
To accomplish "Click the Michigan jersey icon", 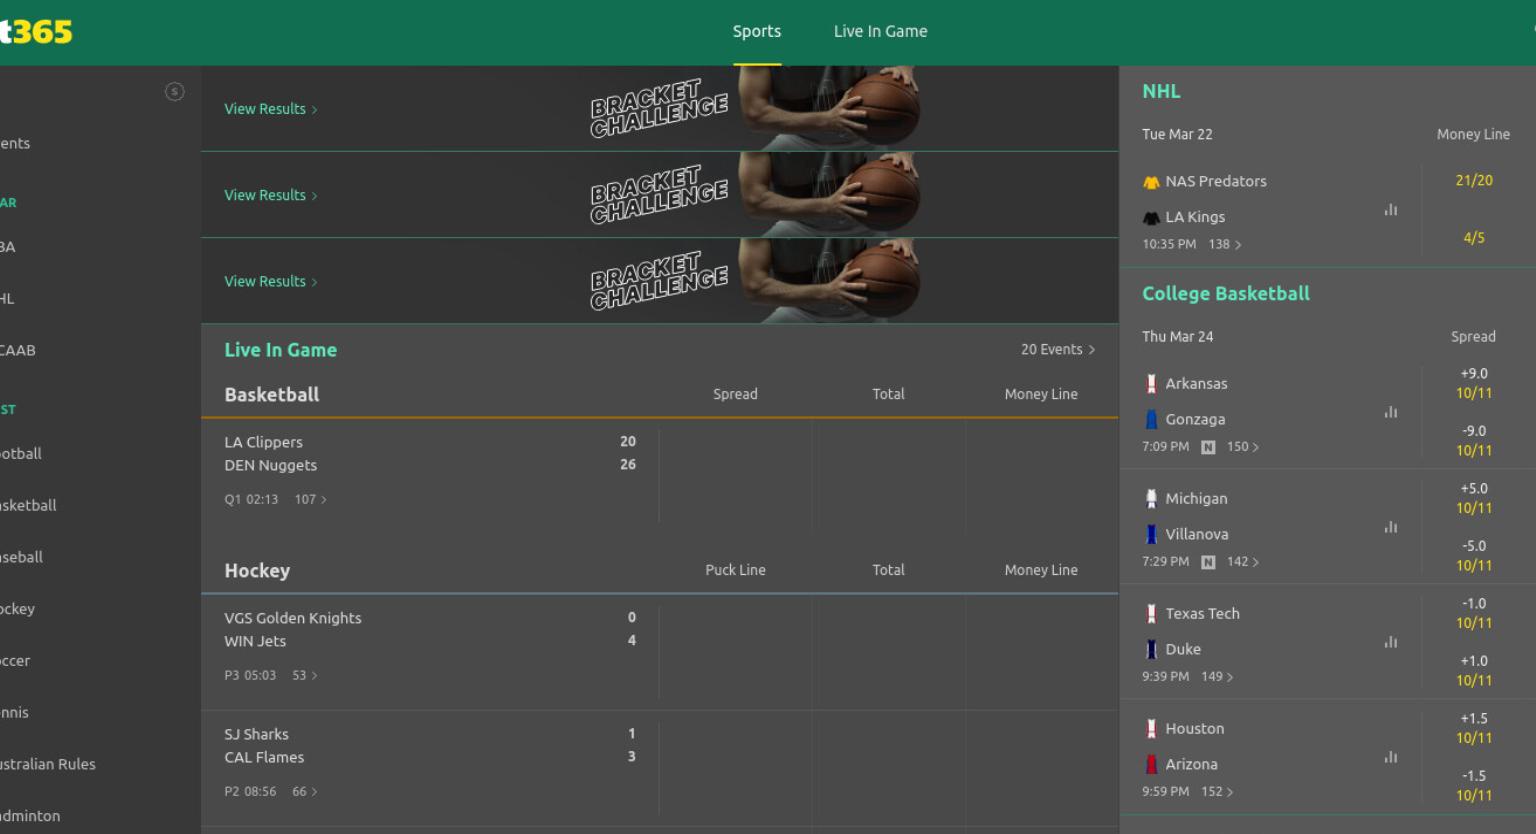I will (1151, 499).
